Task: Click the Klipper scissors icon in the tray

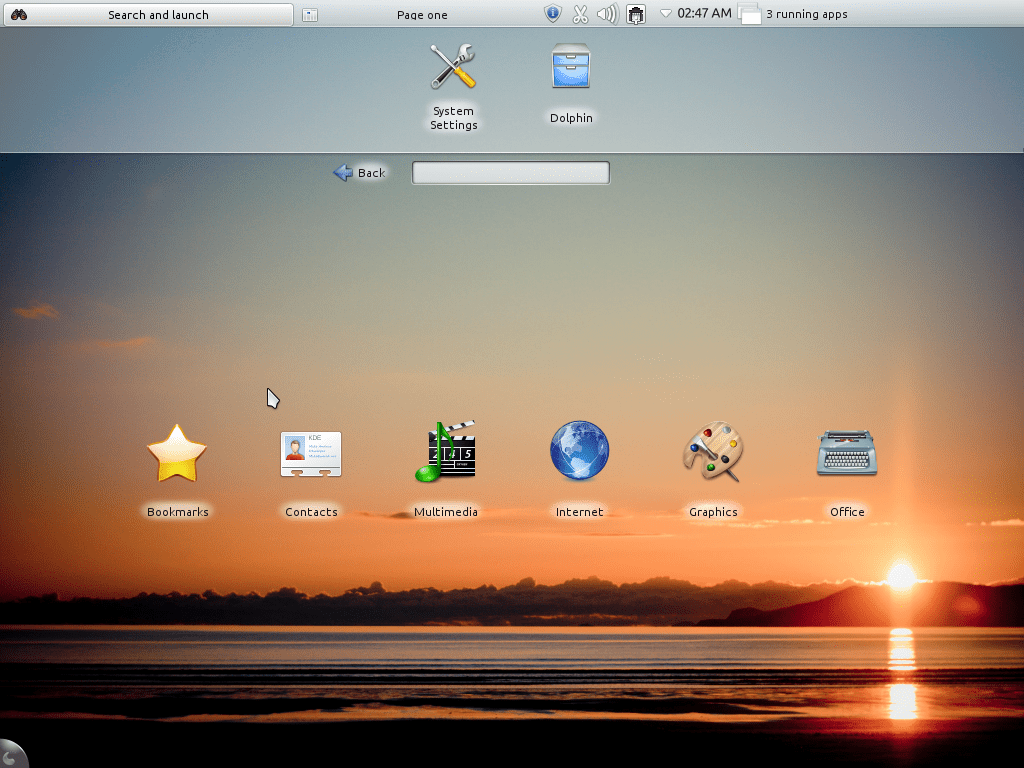Action: (x=581, y=14)
